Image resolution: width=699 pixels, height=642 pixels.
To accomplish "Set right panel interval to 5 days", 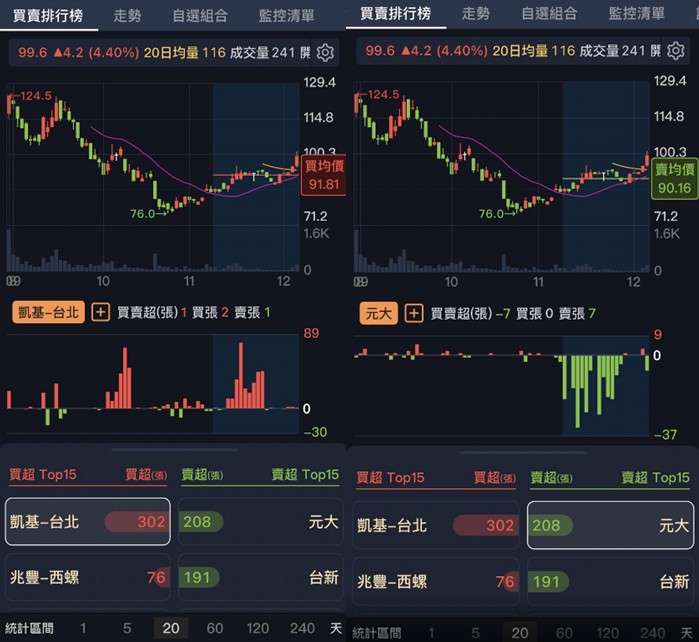I will click(475, 632).
